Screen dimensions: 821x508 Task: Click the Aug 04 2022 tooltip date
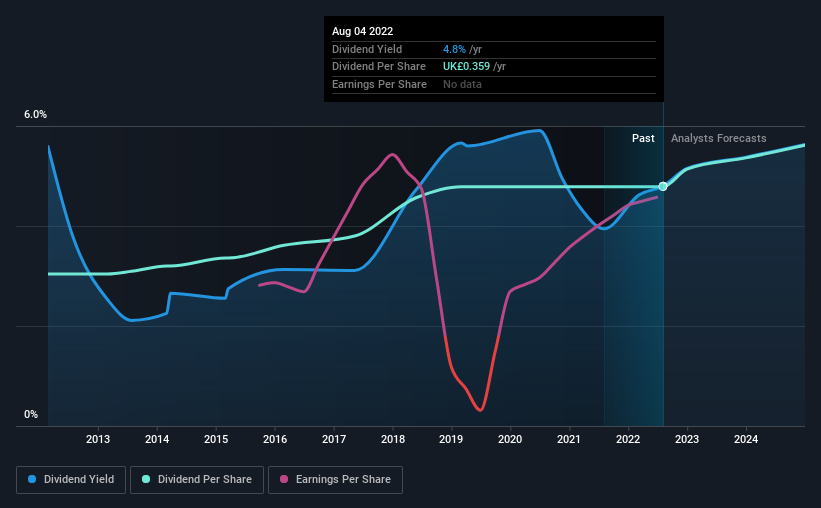(362, 31)
